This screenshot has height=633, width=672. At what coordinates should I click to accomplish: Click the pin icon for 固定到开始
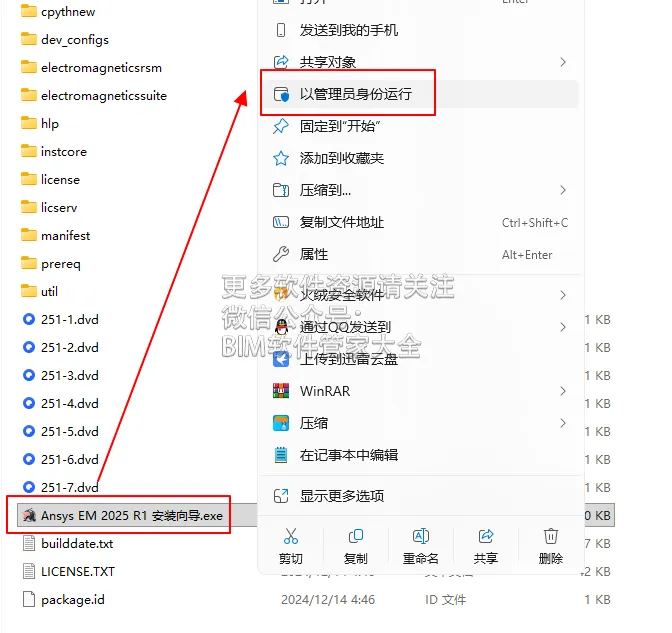tap(281, 126)
